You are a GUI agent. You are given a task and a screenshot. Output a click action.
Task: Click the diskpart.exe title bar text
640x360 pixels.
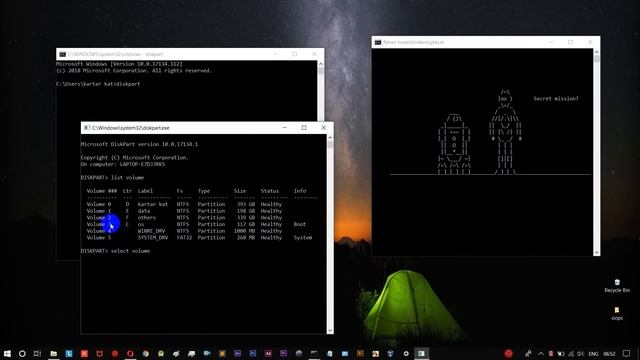click(x=131, y=128)
